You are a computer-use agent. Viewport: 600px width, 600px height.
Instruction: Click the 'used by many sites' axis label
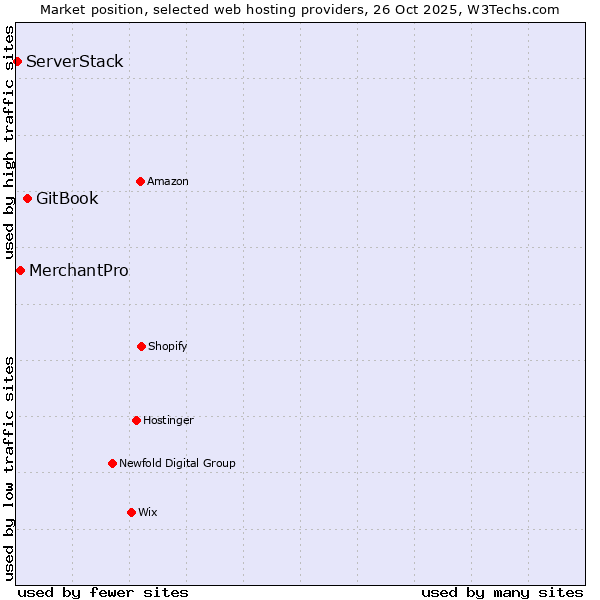coord(502,592)
